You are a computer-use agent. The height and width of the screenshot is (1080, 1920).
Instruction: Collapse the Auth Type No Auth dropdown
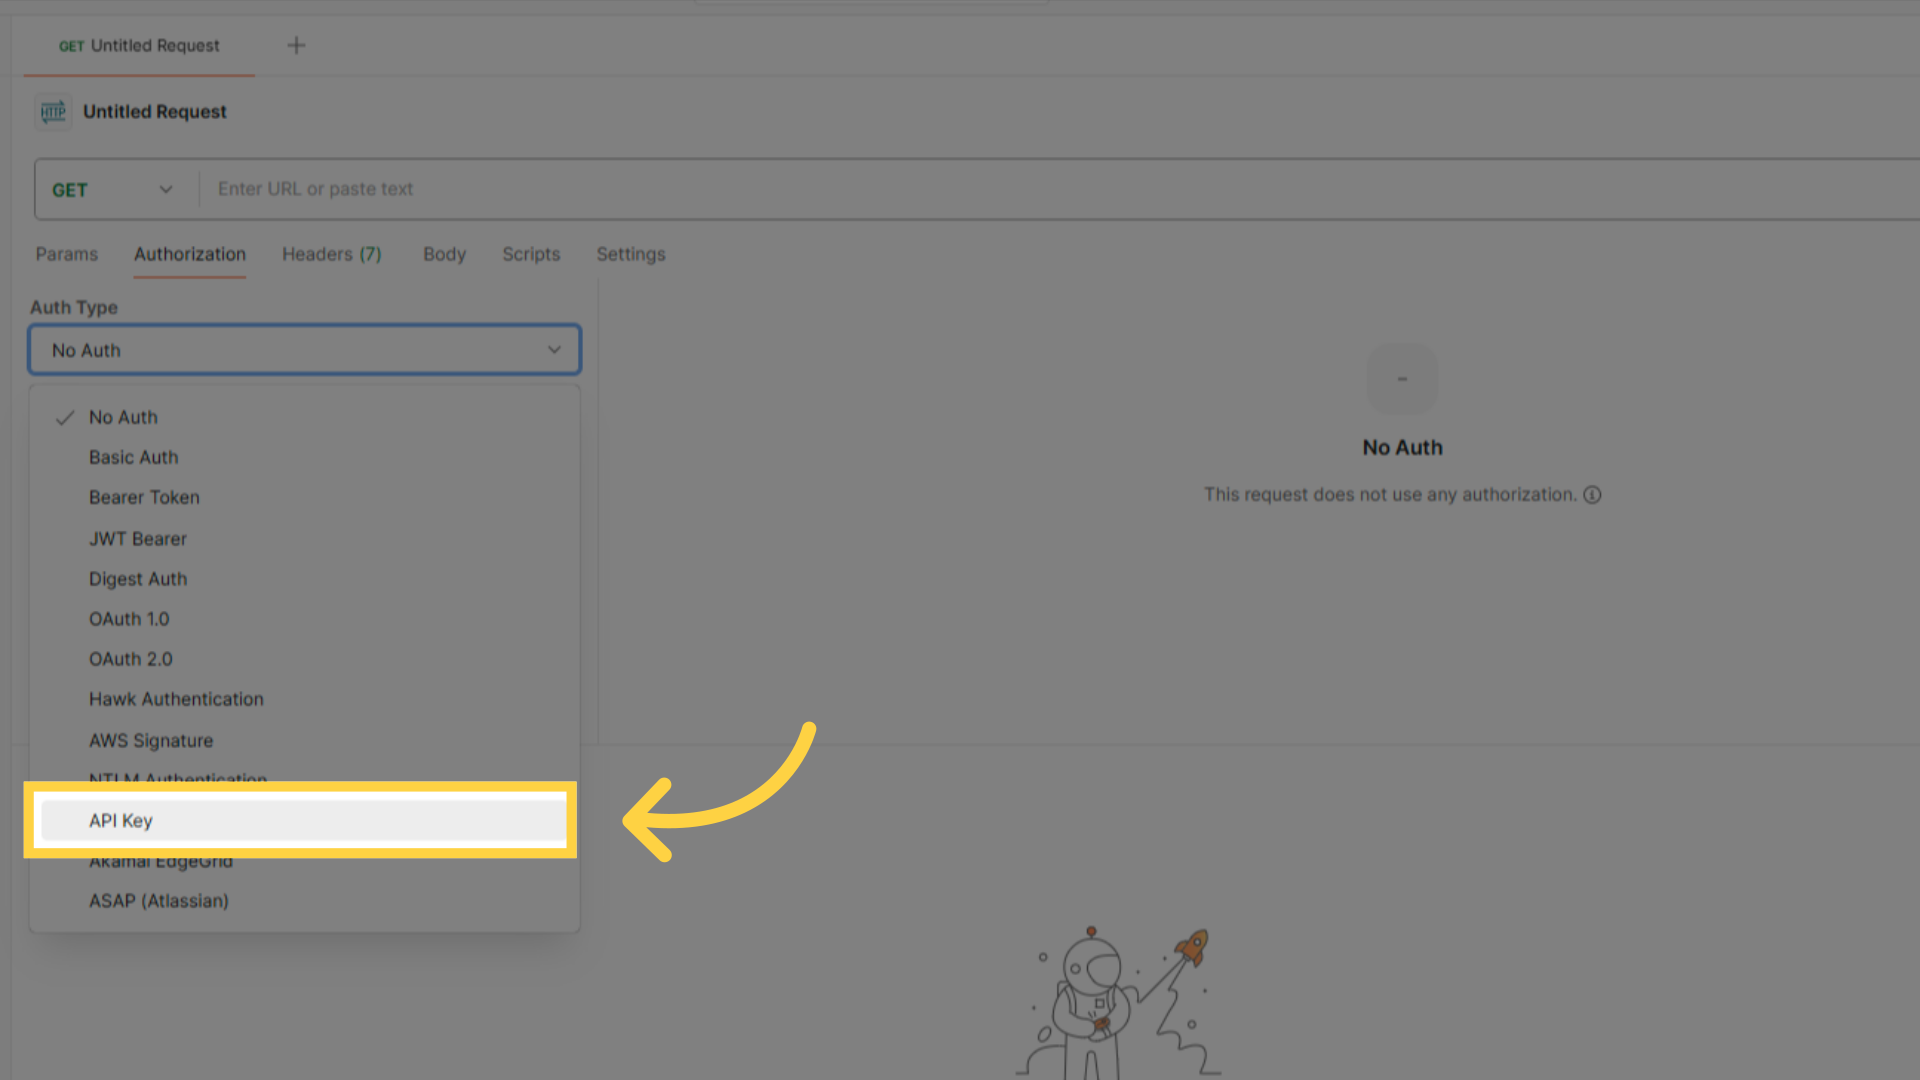pyautogui.click(x=304, y=350)
